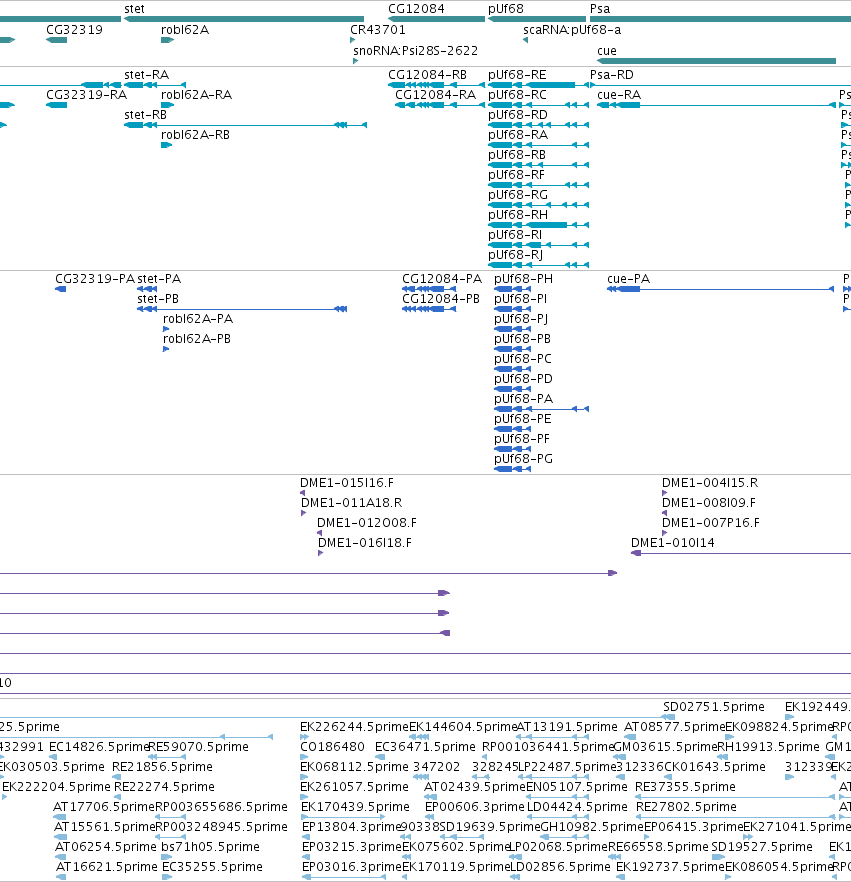This screenshot has height=882, width=851.
Task: Click protein stet-PB label
Action: [157, 298]
